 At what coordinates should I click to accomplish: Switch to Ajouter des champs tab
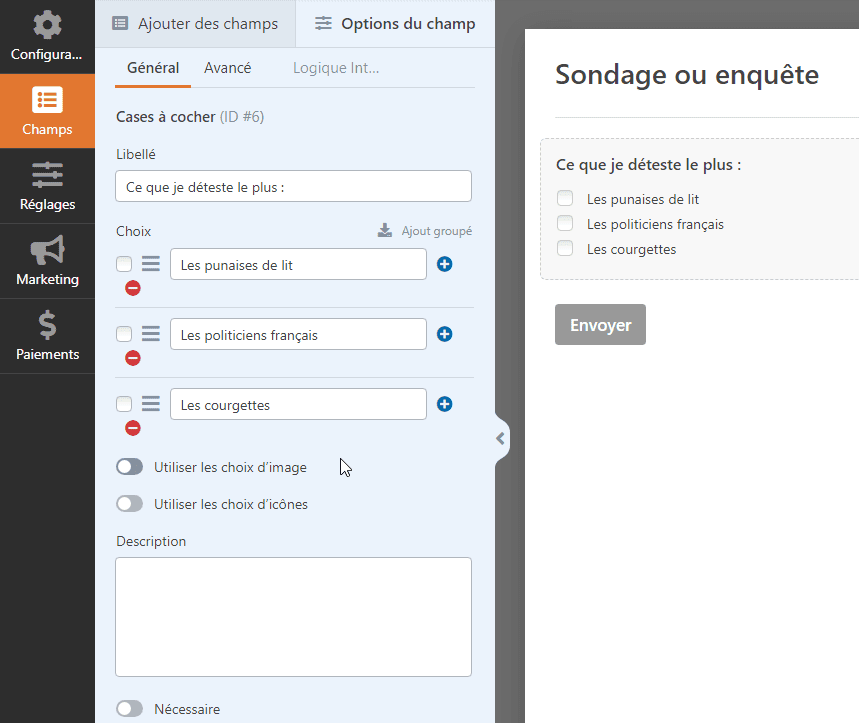tap(195, 24)
